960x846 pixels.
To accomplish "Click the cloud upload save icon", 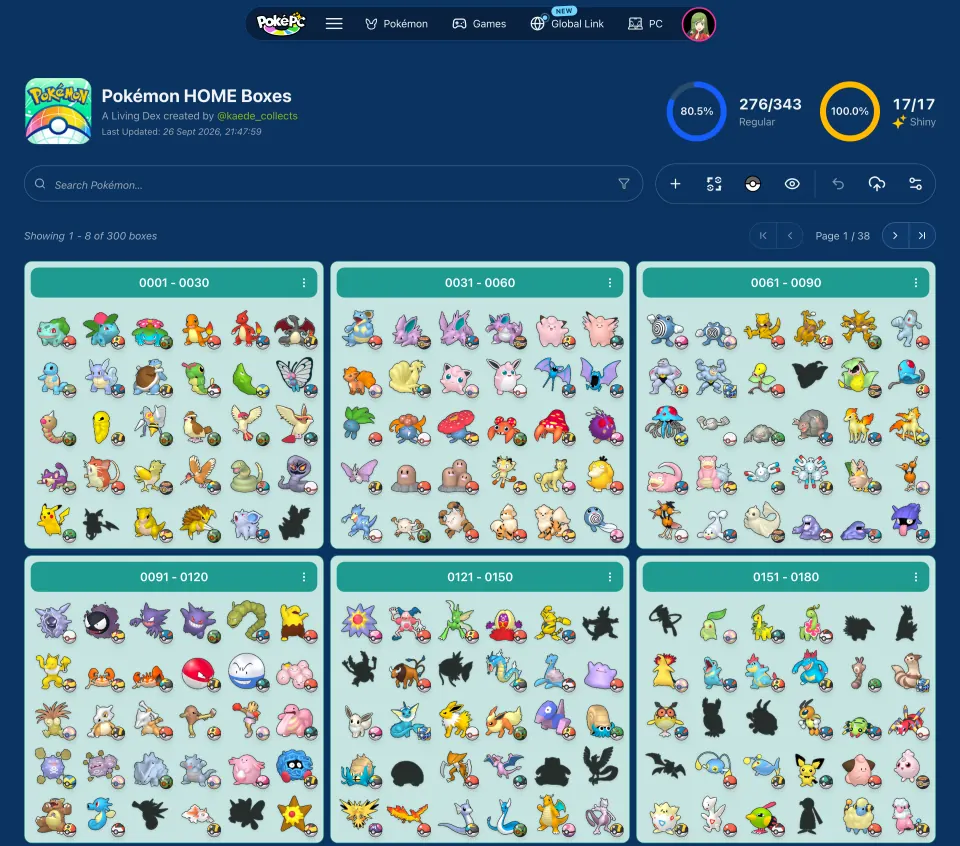I will [877, 184].
